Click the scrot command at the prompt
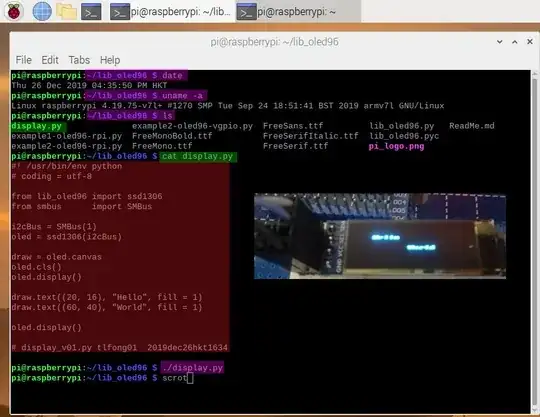 pyautogui.click(x=174, y=378)
